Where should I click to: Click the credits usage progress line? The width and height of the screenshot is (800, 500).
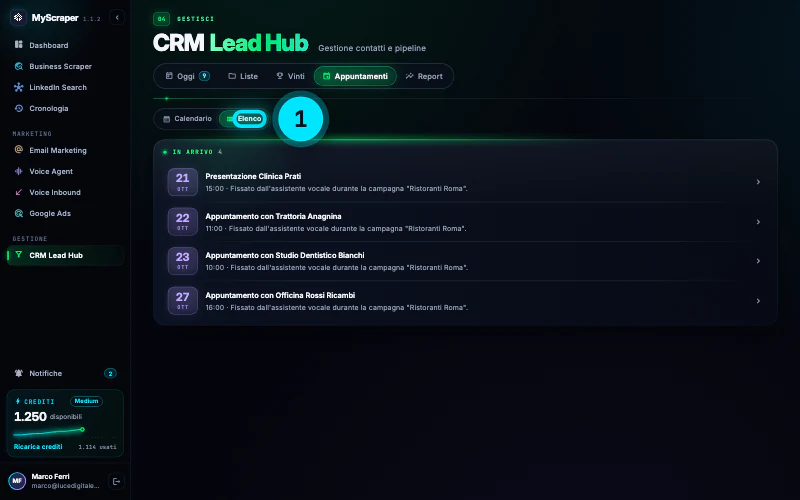click(x=49, y=432)
